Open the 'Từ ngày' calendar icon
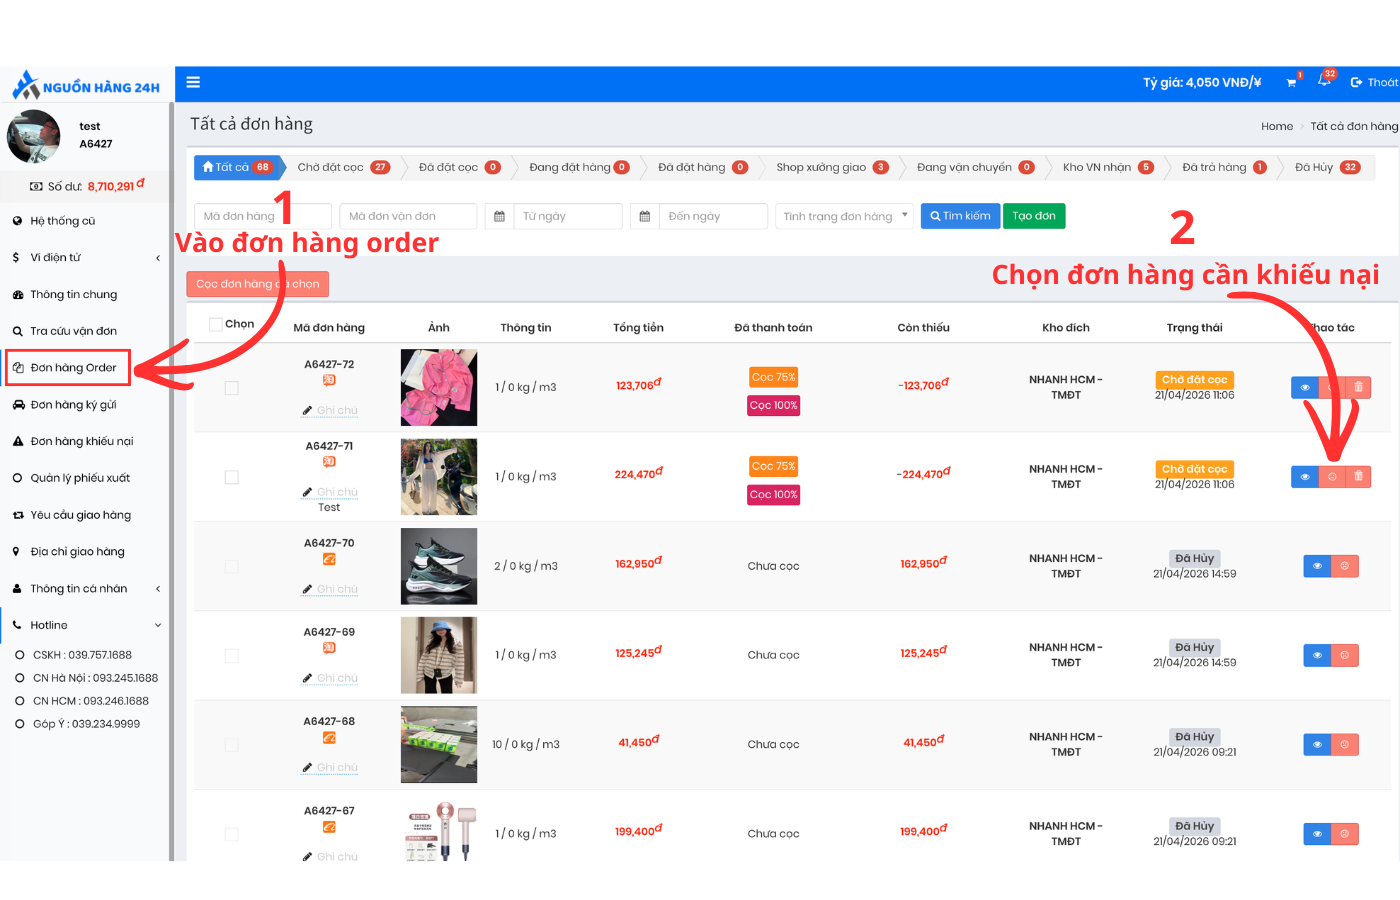 [x=499, y=217]
